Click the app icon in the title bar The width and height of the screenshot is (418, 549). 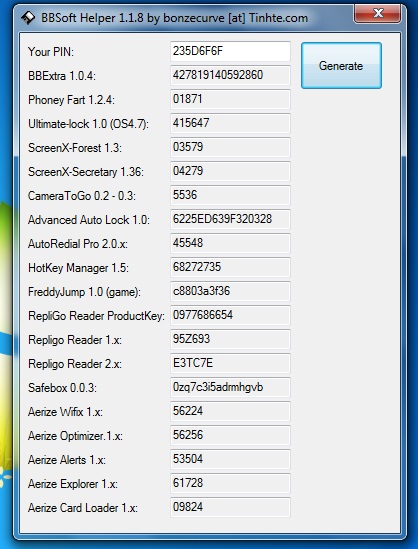(28, 18)
